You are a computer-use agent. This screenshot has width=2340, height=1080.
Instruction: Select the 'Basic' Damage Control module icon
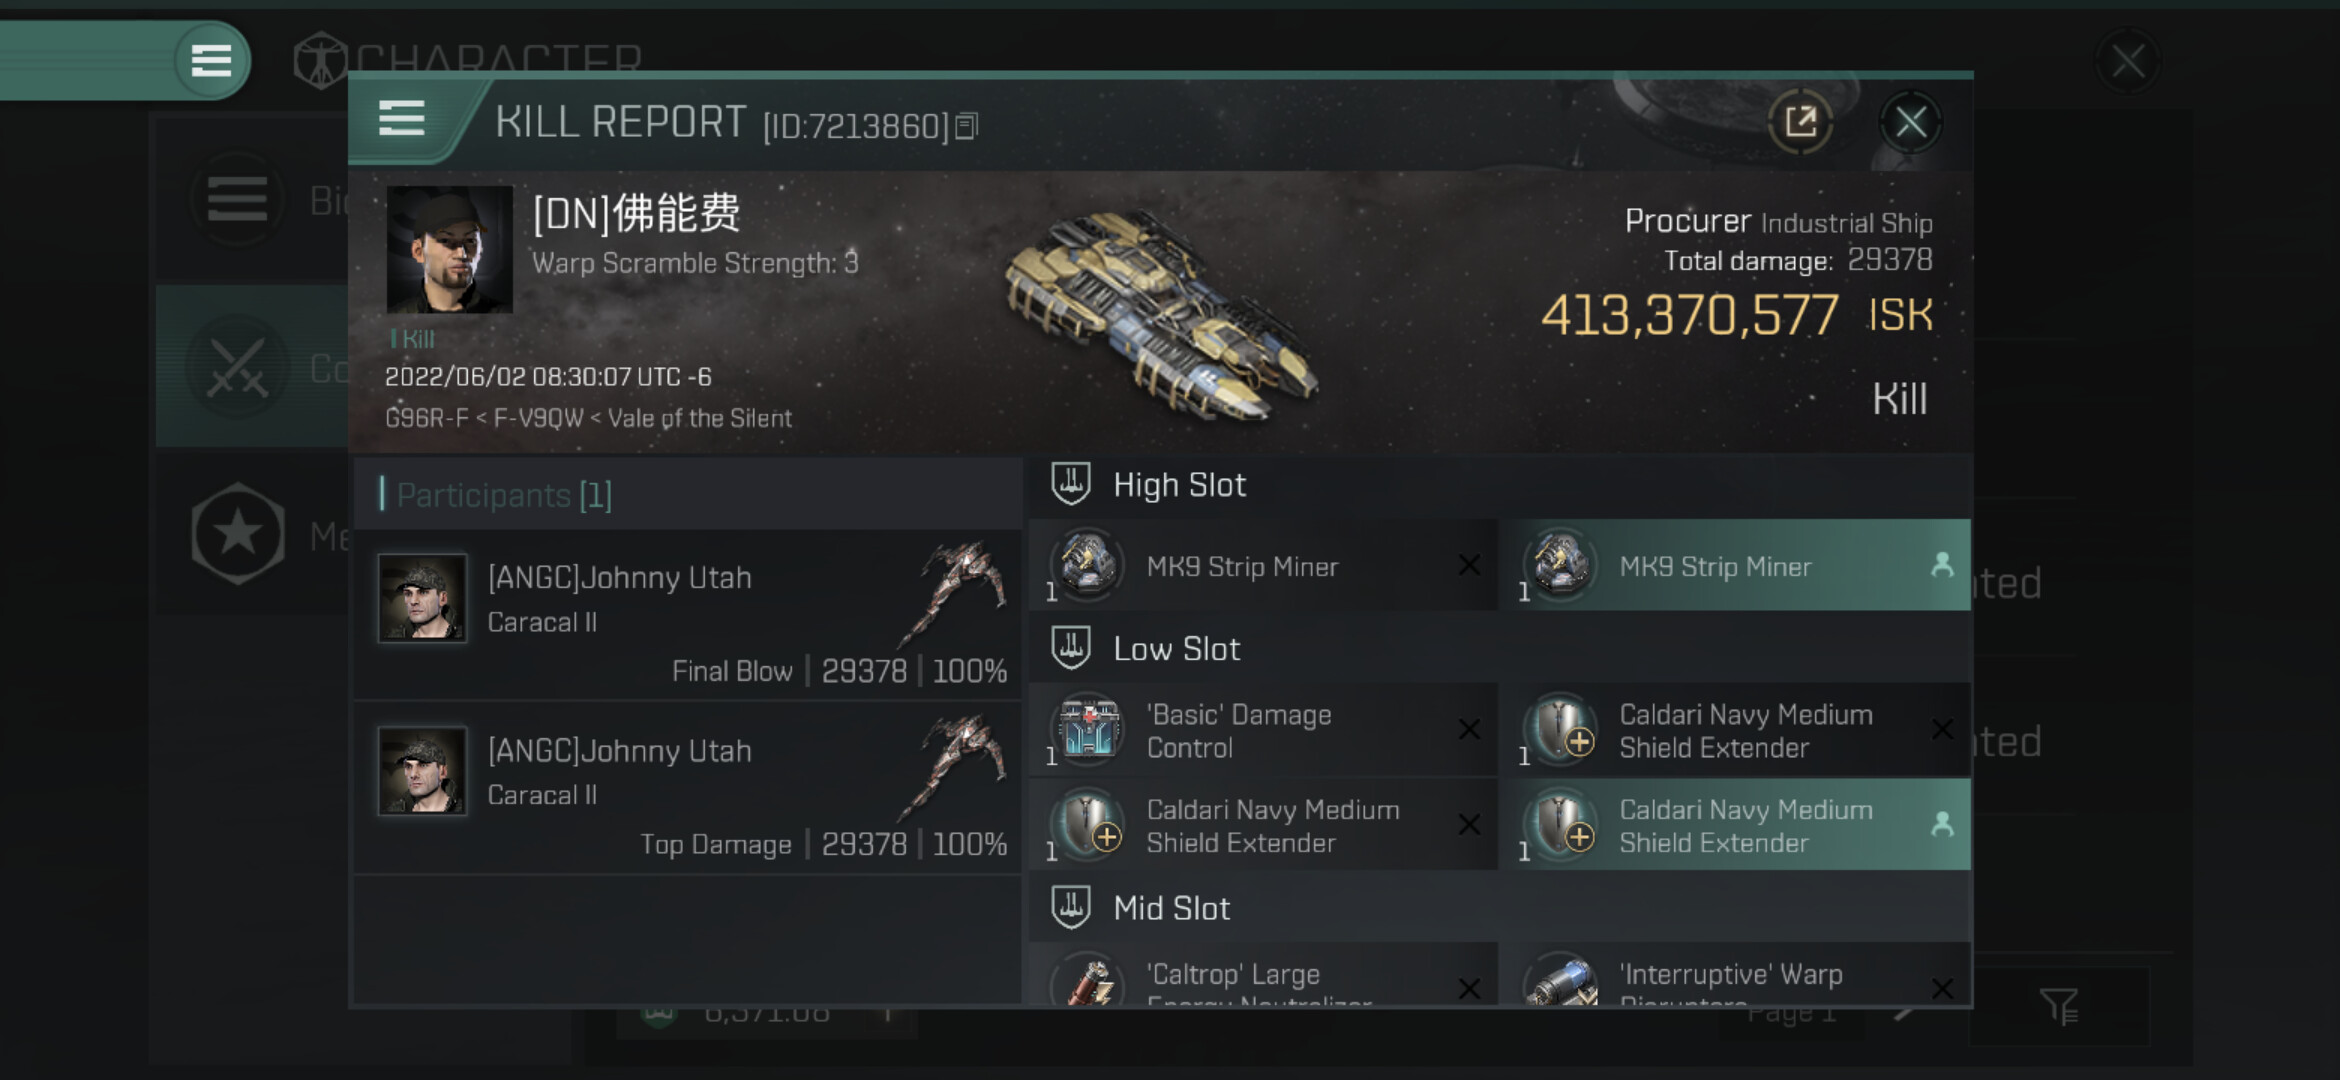click(x=1089, y=730)
